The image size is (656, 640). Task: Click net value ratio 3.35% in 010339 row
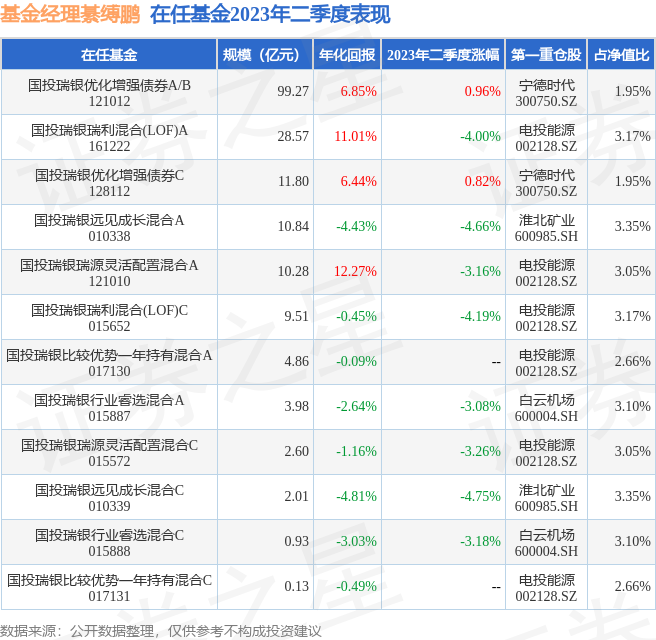pyautogui.click(x=632, y=496)
